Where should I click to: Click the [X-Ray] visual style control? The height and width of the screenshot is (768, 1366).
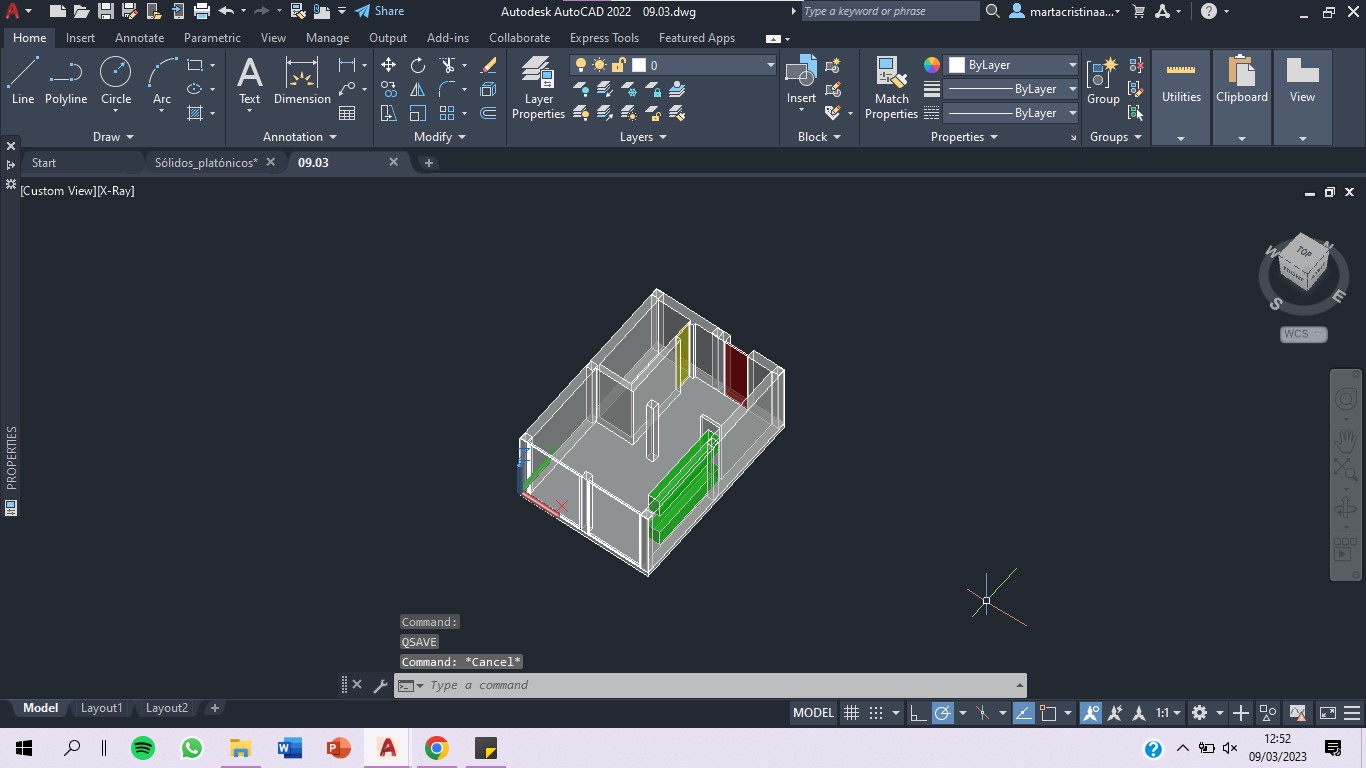pyautogui.click(x=115, y=190)
